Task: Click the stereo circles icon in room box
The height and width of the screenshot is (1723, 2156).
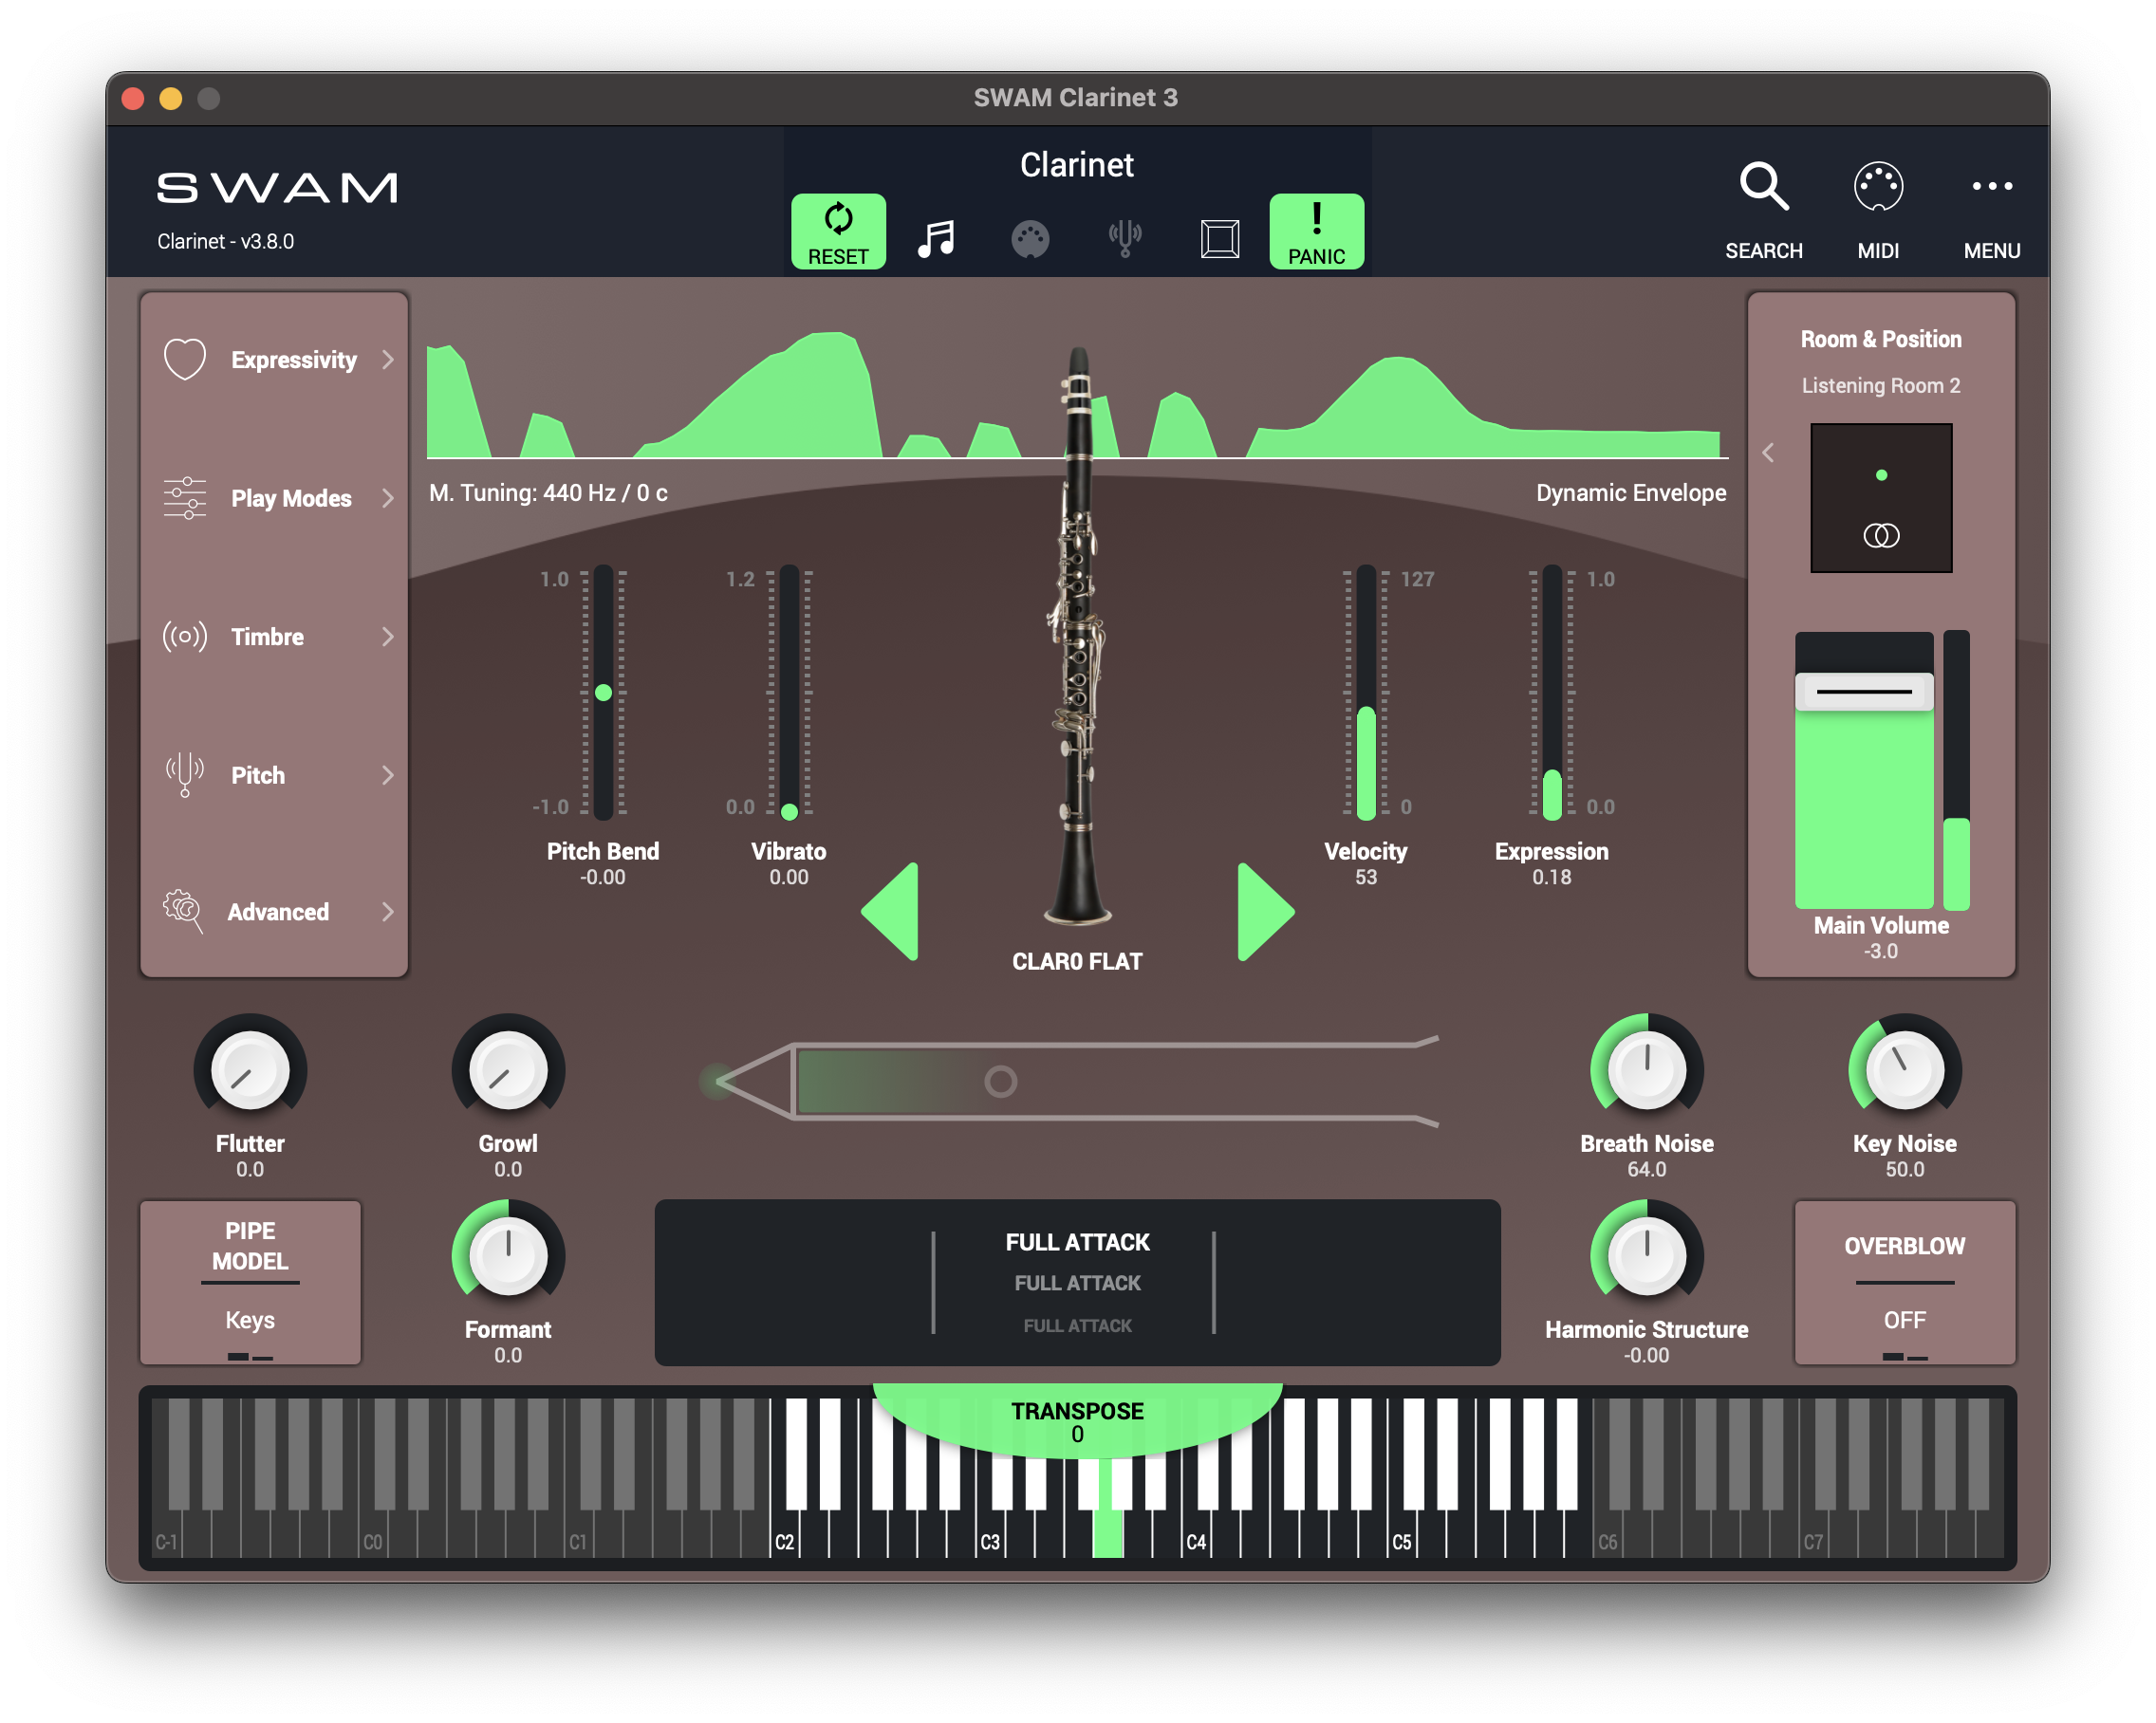Action: [x=1881, y=536]
